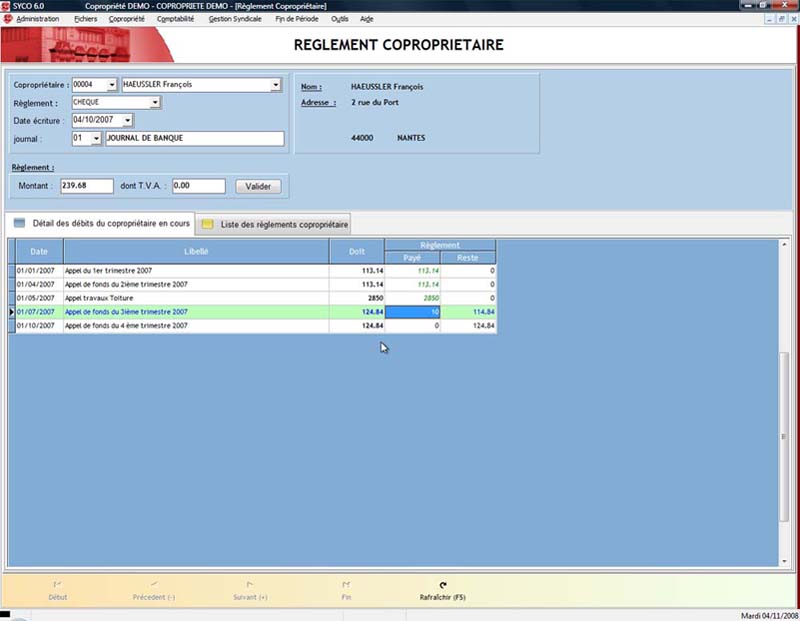Click the SYCO application icon in menu bar

8,19
